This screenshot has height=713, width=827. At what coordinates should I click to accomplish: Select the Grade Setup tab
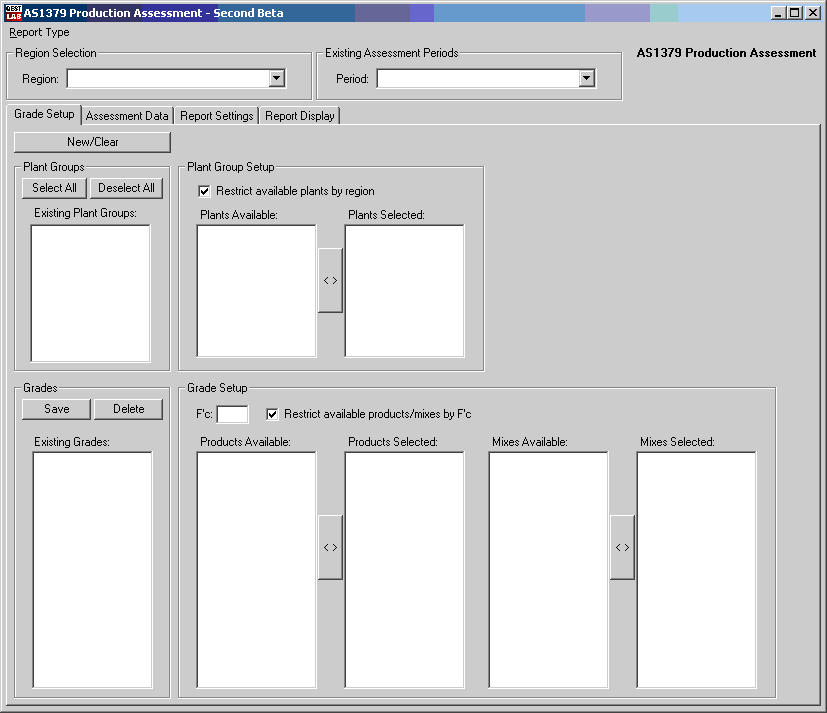pyautogui.click(x=44, y=114)
